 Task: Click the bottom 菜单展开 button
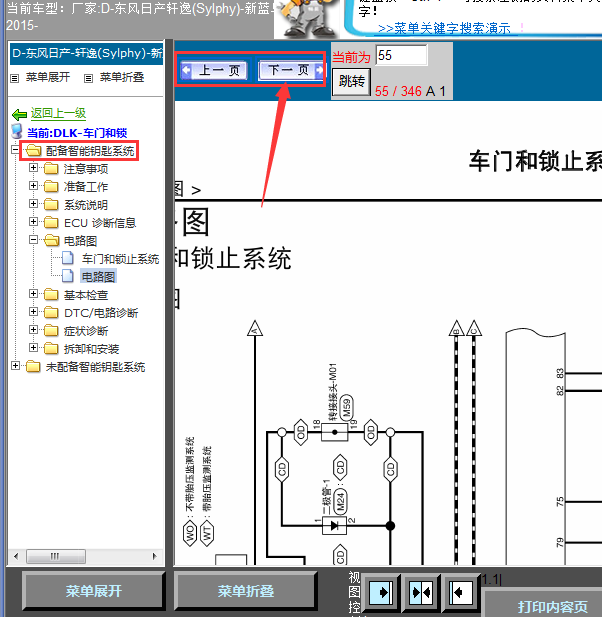point(93,591)
